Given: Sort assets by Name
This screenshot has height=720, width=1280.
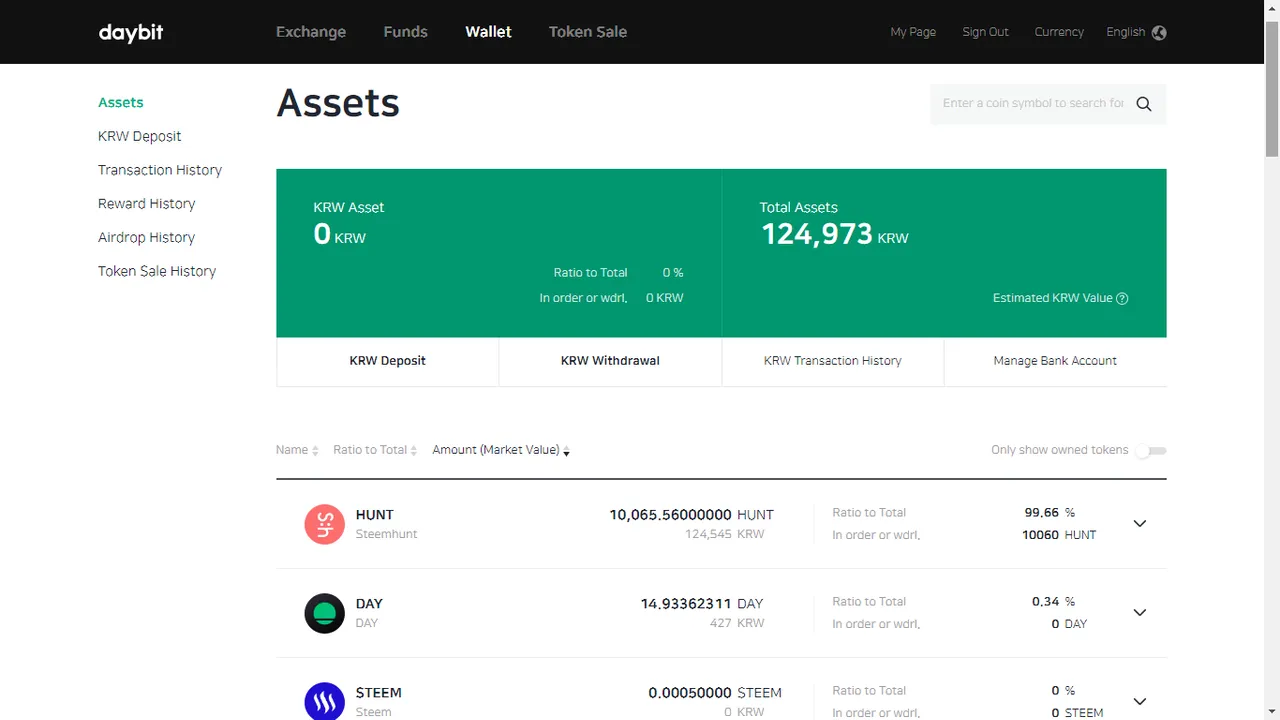Looking at the screenshot, I should (297, 450).
